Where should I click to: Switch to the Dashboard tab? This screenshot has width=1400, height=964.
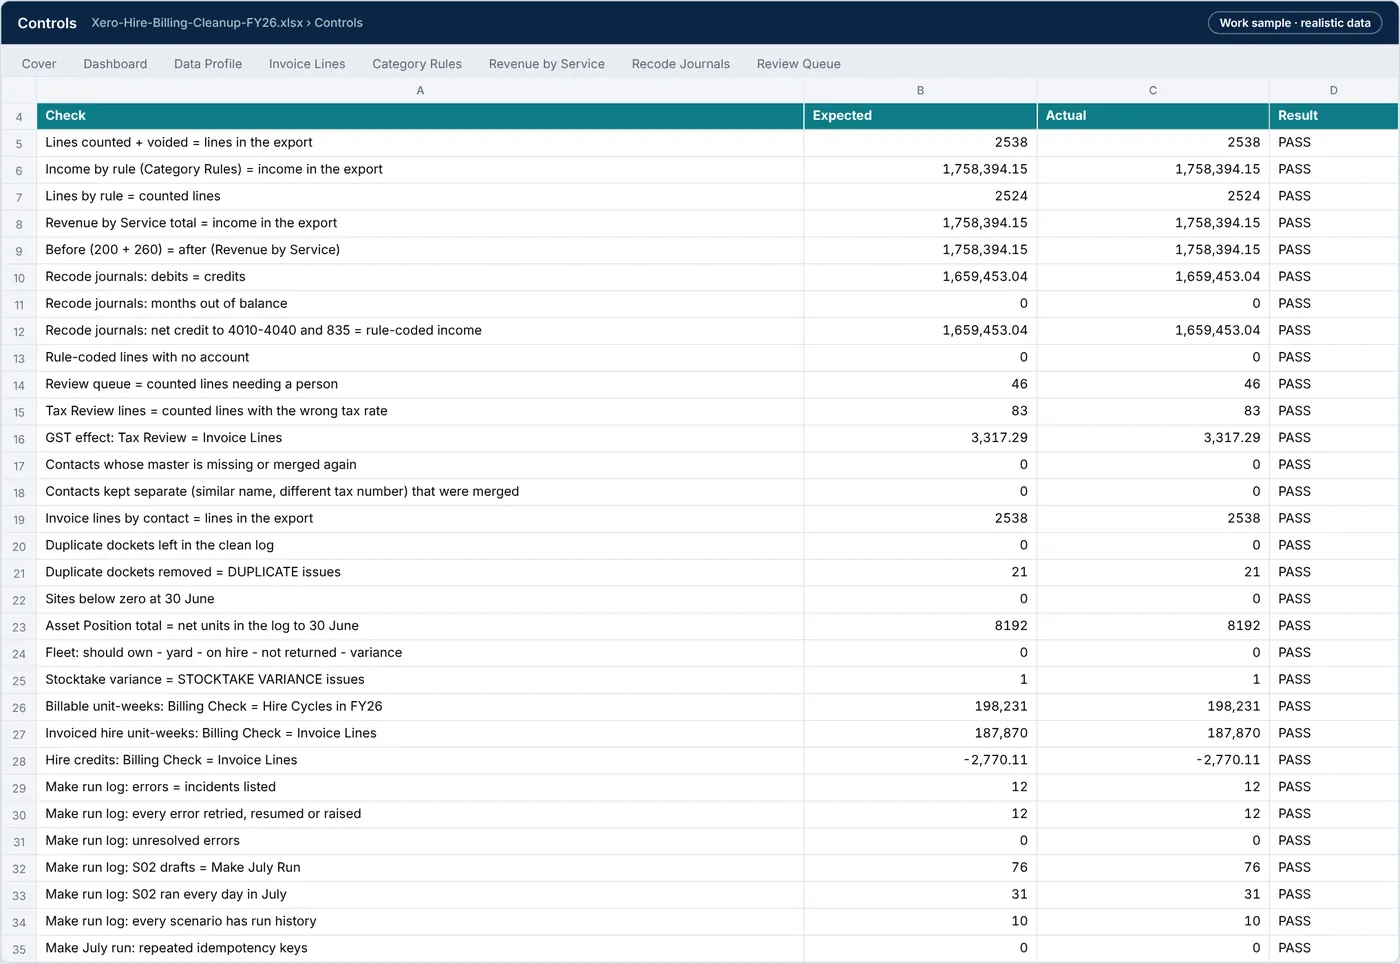click(115, 64)
